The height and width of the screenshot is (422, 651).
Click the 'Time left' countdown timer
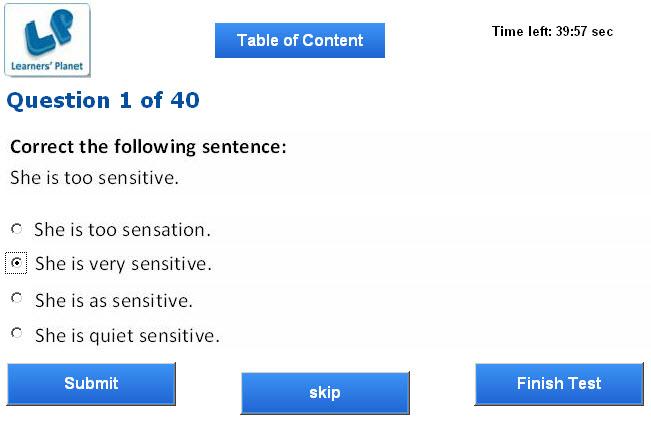click(553, 32)
